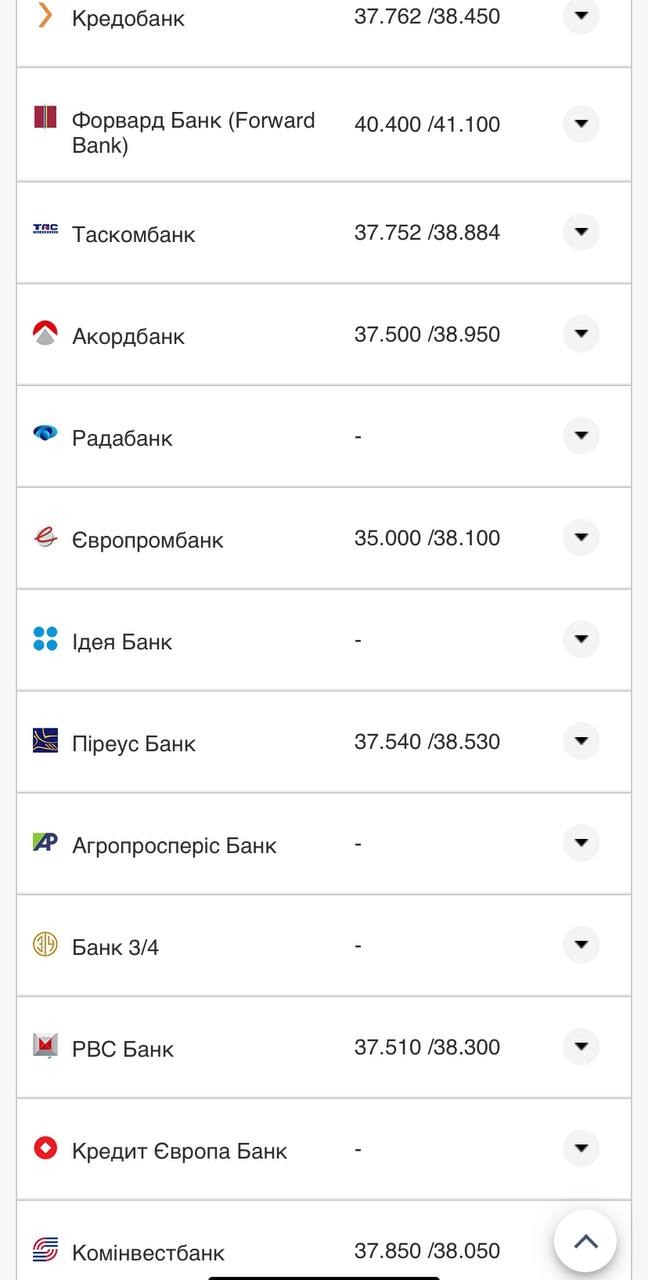Click the Банк 3/4 gold logo
This screenshot has height=1280, width=648.
pos(45,944)
